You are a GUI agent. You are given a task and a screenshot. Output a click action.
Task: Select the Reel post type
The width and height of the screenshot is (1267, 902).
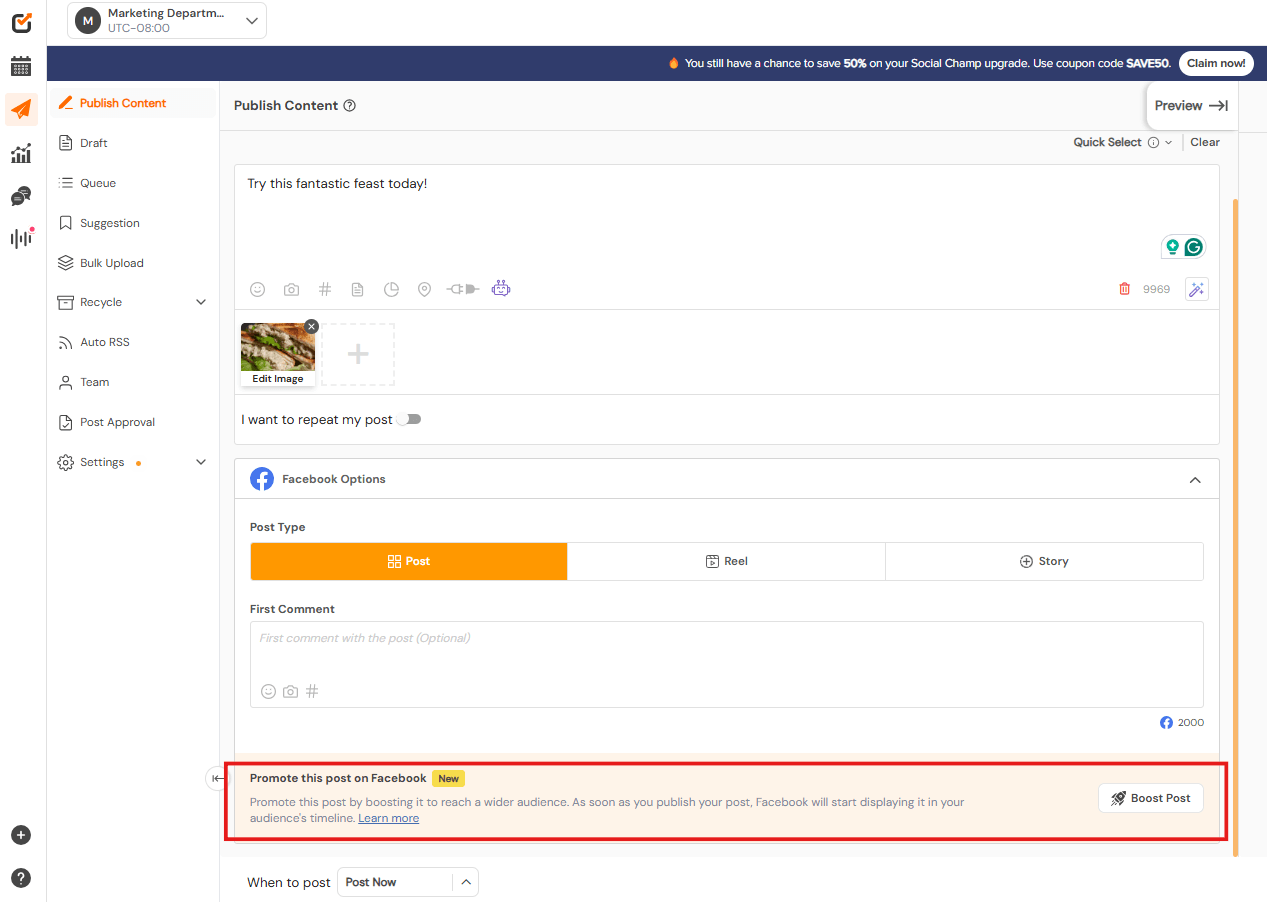point(726,561)
